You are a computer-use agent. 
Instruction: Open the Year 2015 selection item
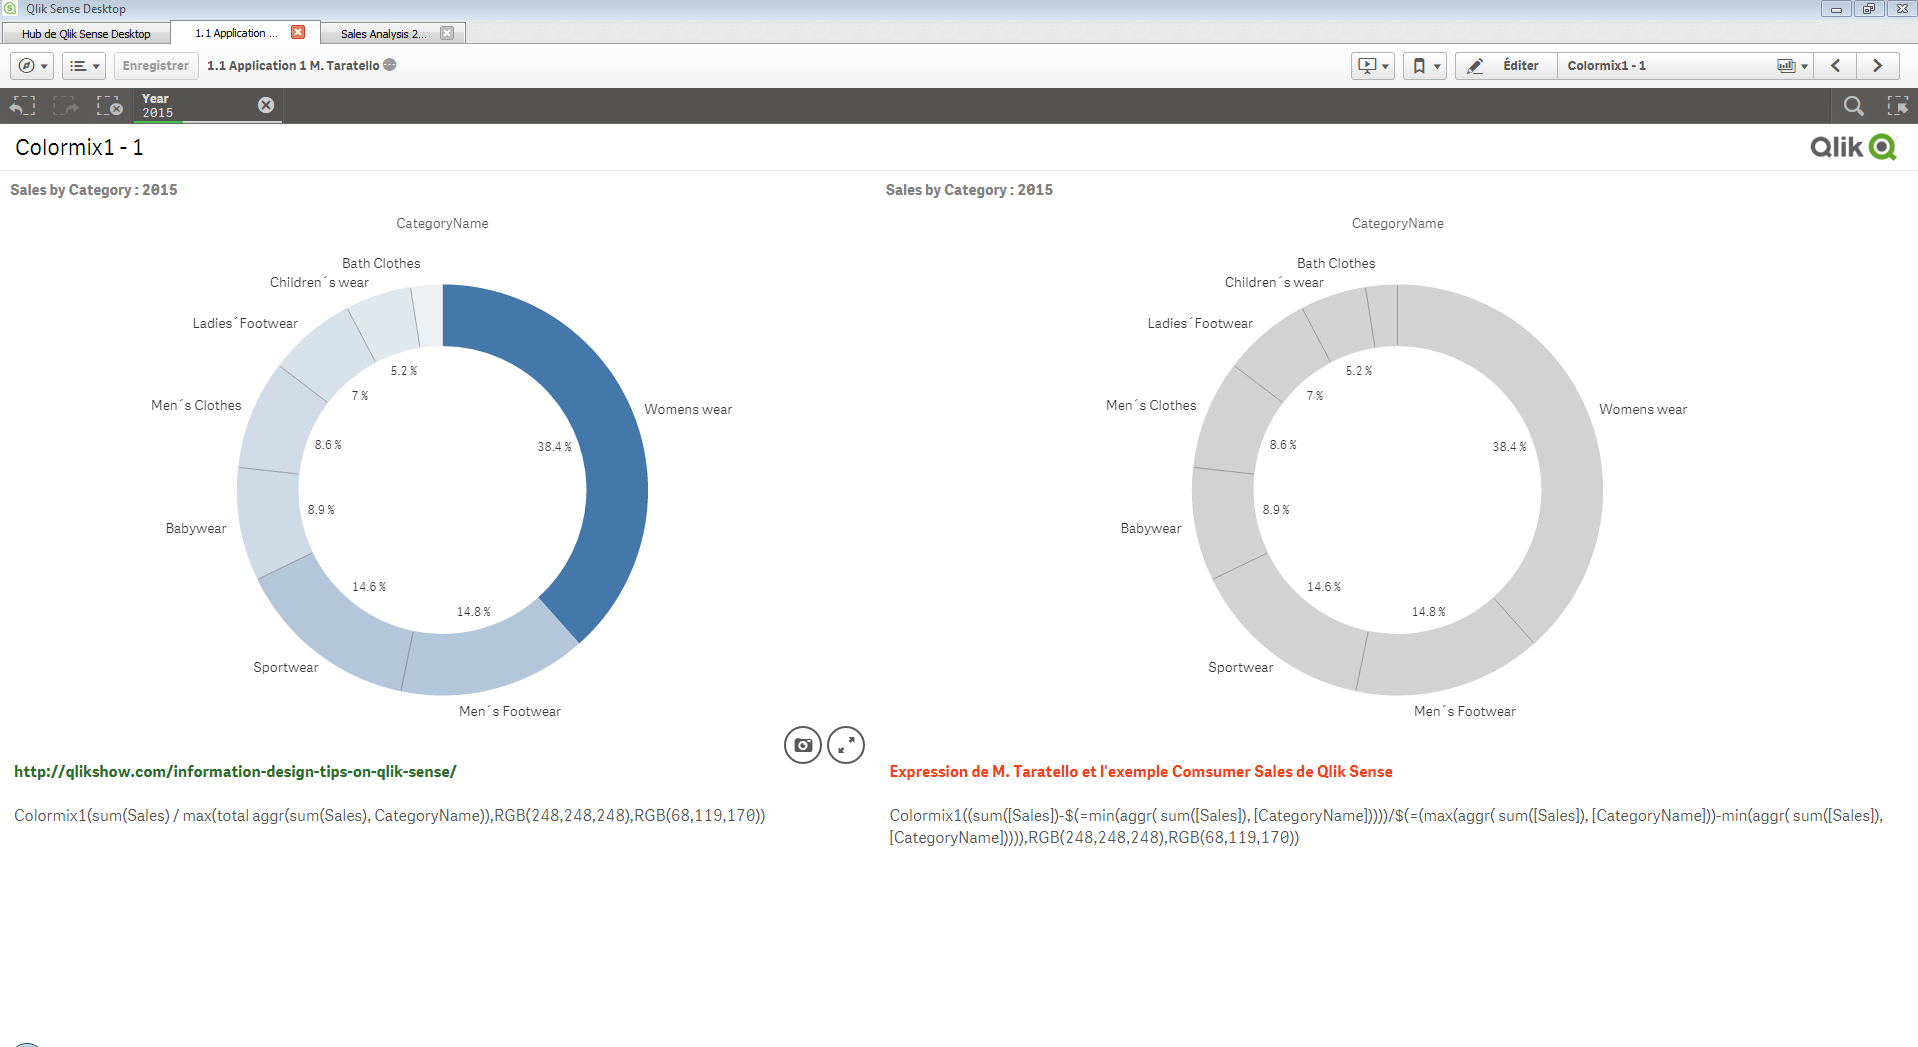click(195, 106)
